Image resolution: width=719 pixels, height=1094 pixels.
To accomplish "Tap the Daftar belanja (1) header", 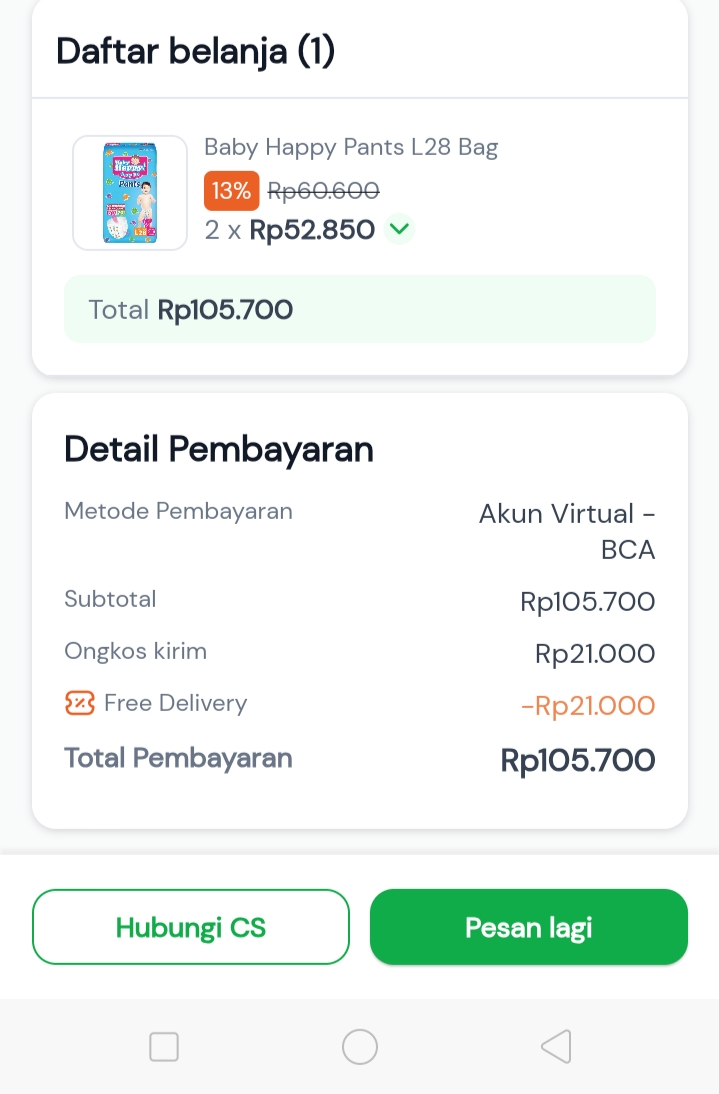I will [196, 50].
